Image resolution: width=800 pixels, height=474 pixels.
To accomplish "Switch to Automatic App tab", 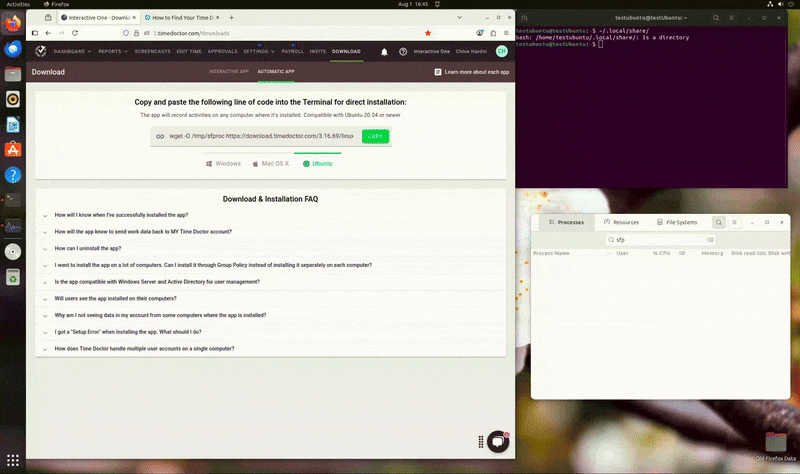I will point(276,72).
